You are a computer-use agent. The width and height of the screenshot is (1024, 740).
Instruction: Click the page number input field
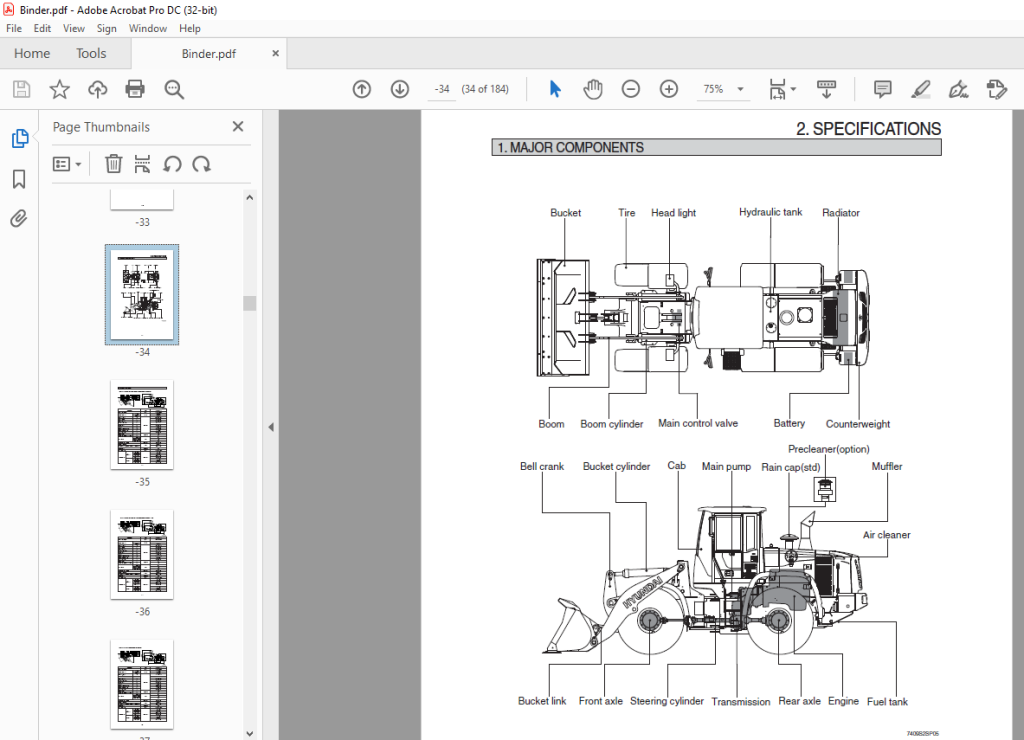coord(443,89)
